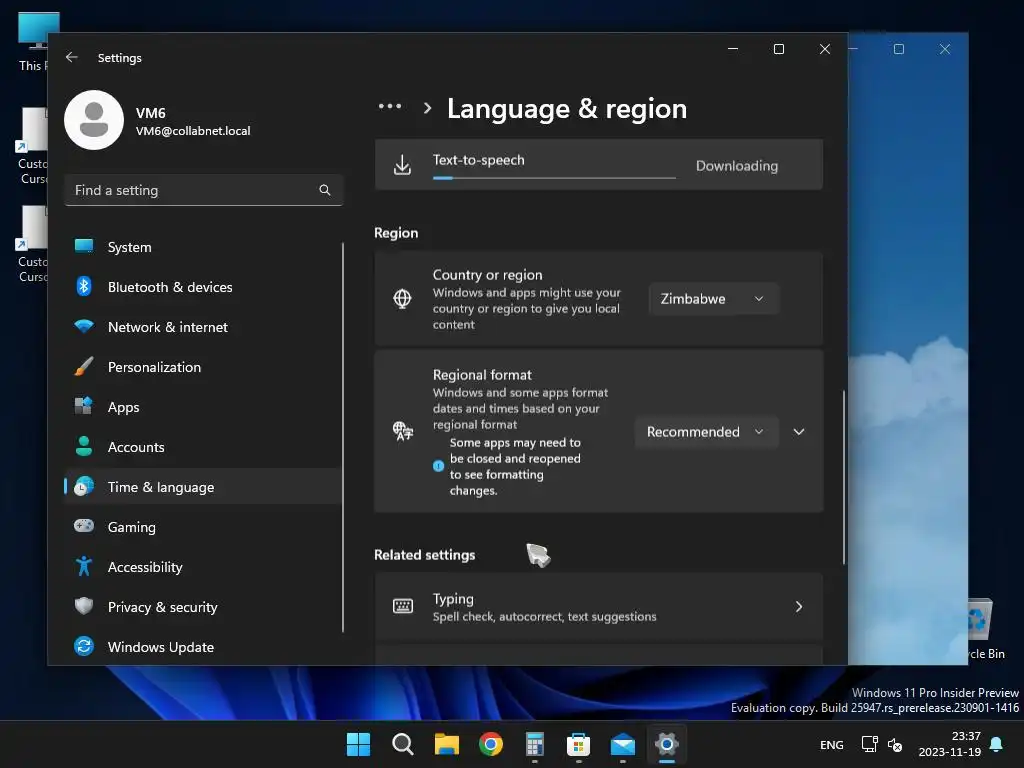Expand the Regional format section chevron
This screenshot has height=768, width=1024.
pos(799,432)
